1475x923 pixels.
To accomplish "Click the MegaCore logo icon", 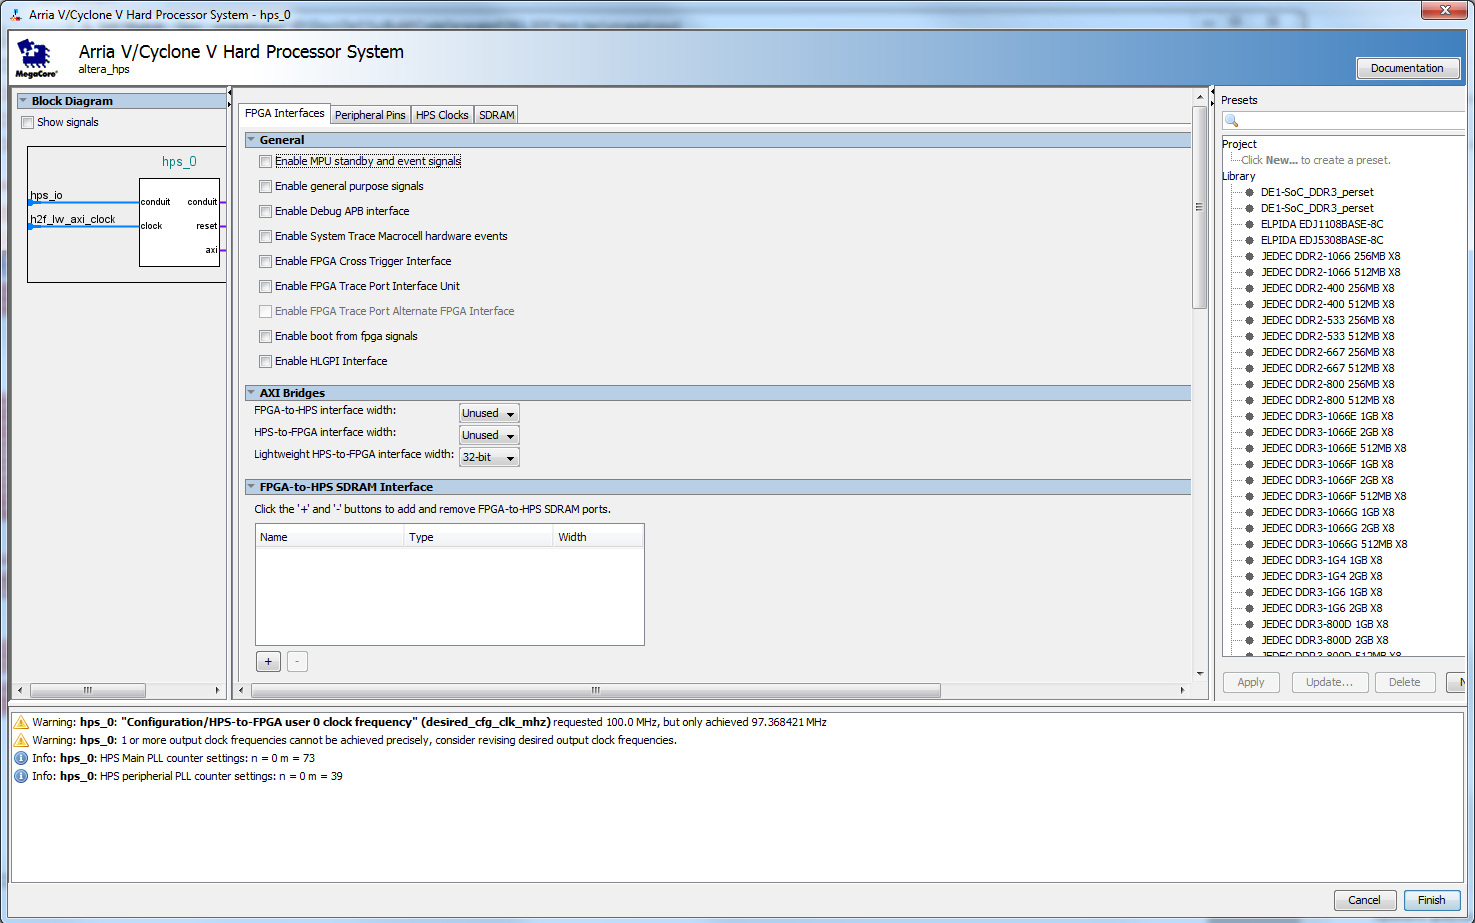I will click(36, 59).
